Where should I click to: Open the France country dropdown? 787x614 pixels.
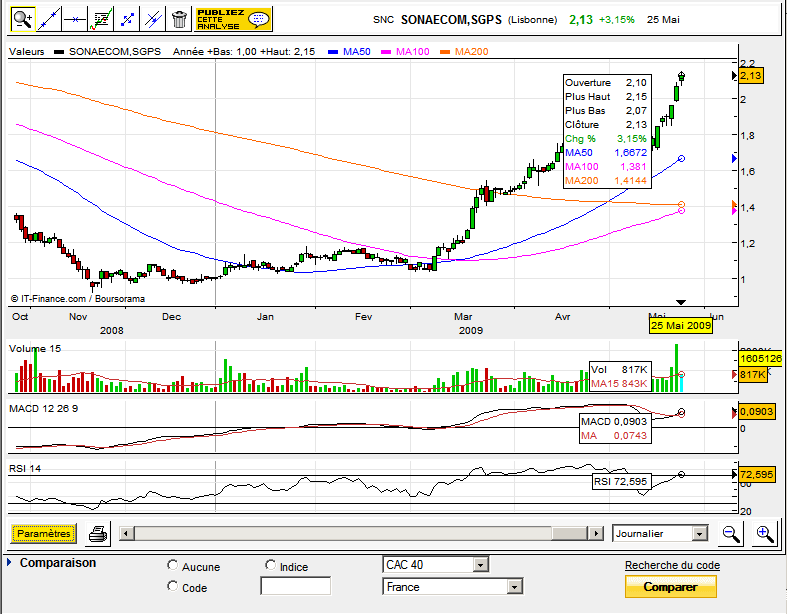click(453, 586)
